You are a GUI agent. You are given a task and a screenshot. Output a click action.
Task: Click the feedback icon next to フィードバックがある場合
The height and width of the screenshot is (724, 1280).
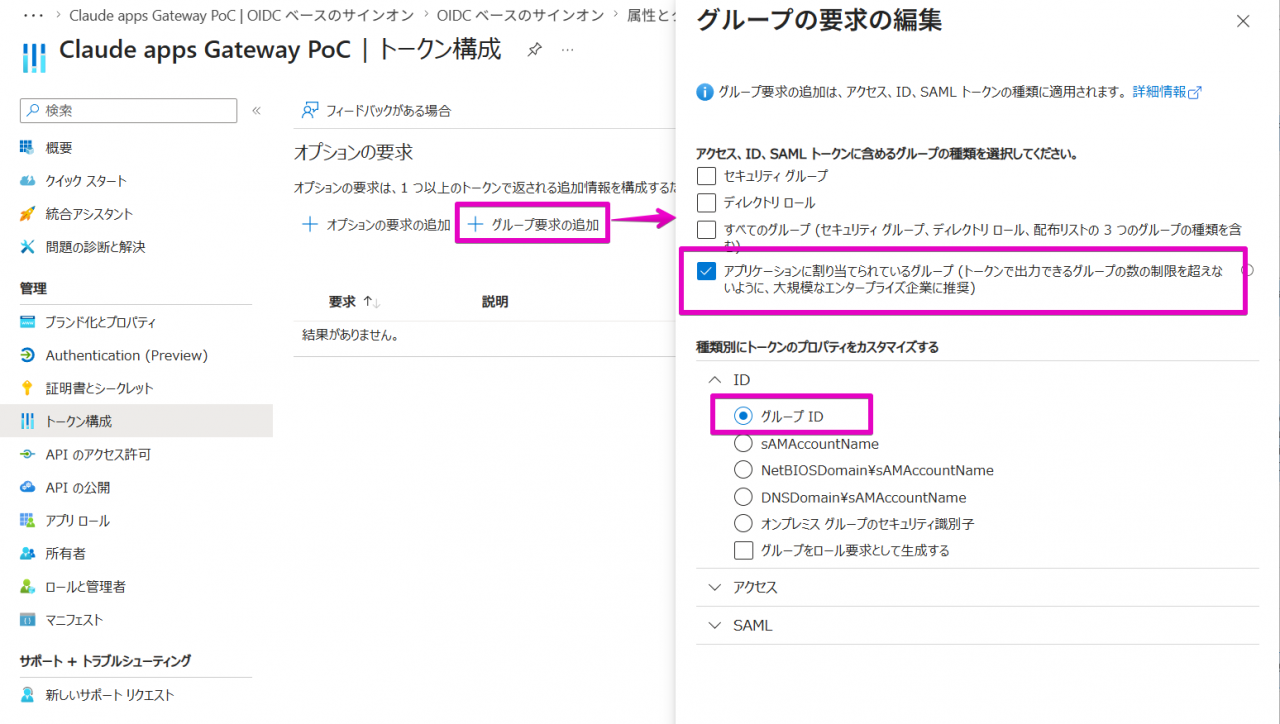click(x=310, y=110)
